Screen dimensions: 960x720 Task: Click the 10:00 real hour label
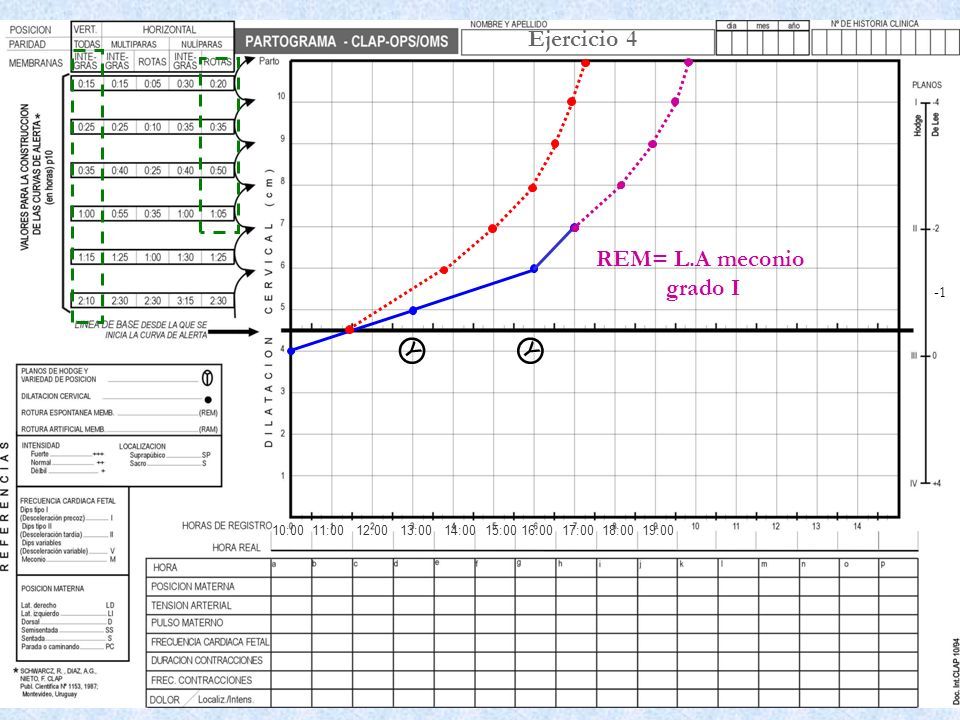click(x=288, y=530)
